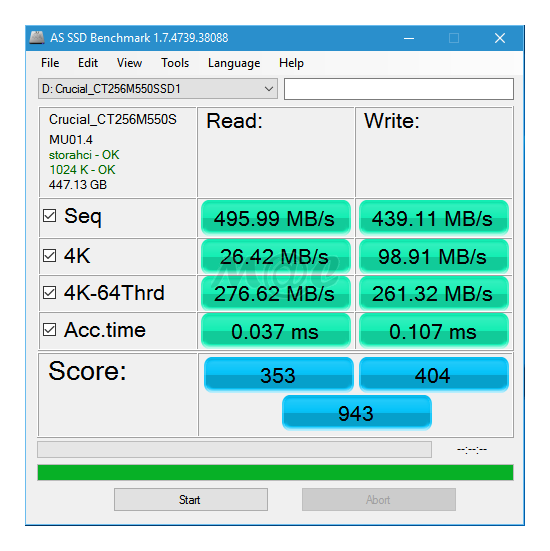Uncheck the 4K test checkbox
The image size is (550, 551).
(50, 256)
